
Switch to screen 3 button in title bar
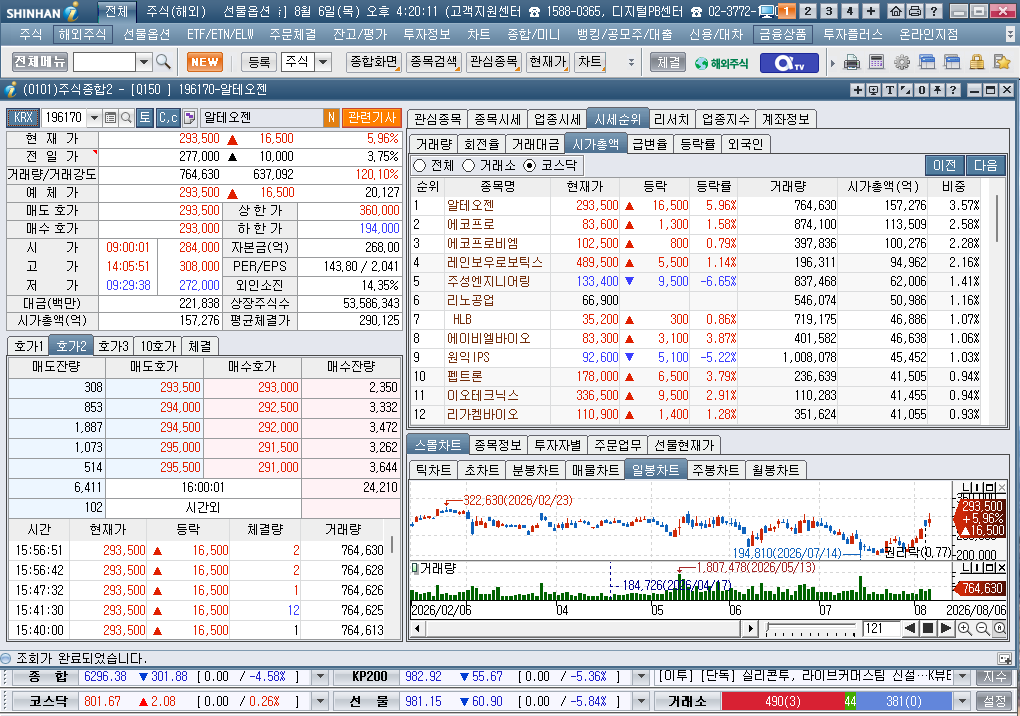pyautogui.click(x=829, y=11)
